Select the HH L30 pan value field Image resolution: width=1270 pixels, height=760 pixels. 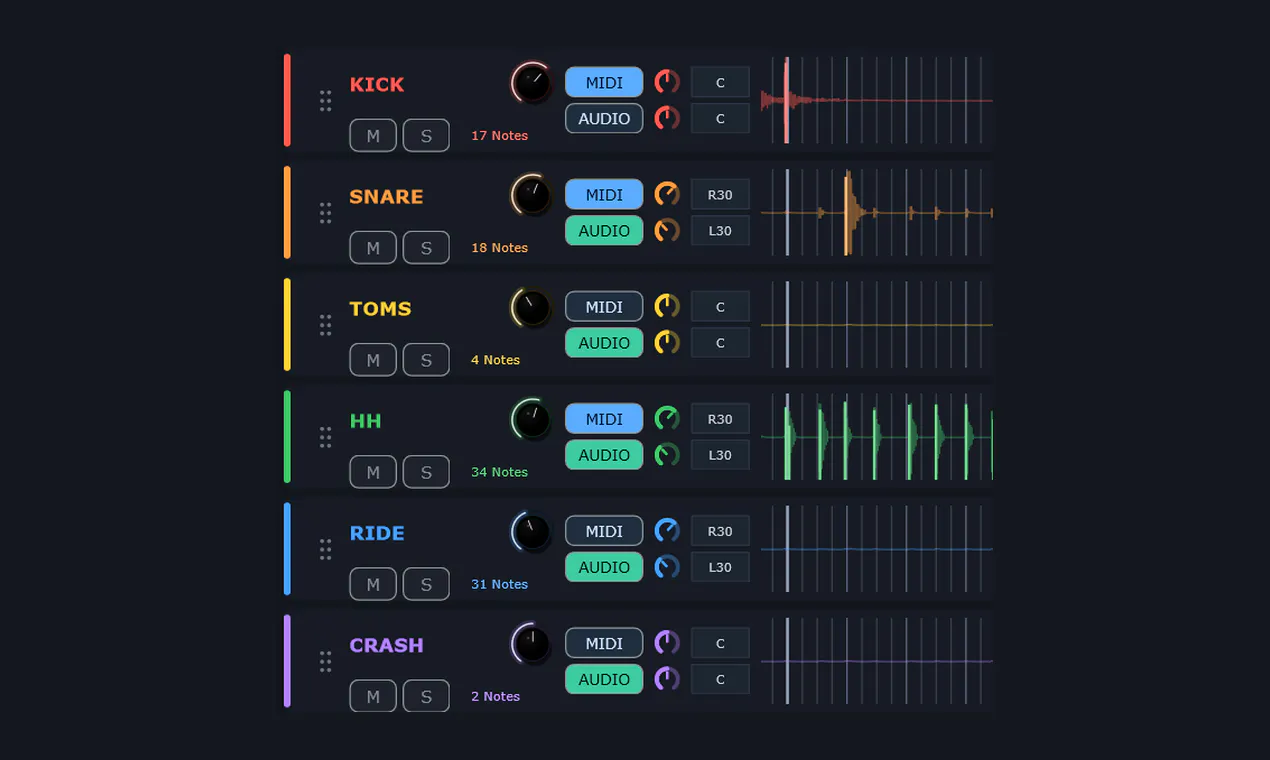[x=720, y=455]
